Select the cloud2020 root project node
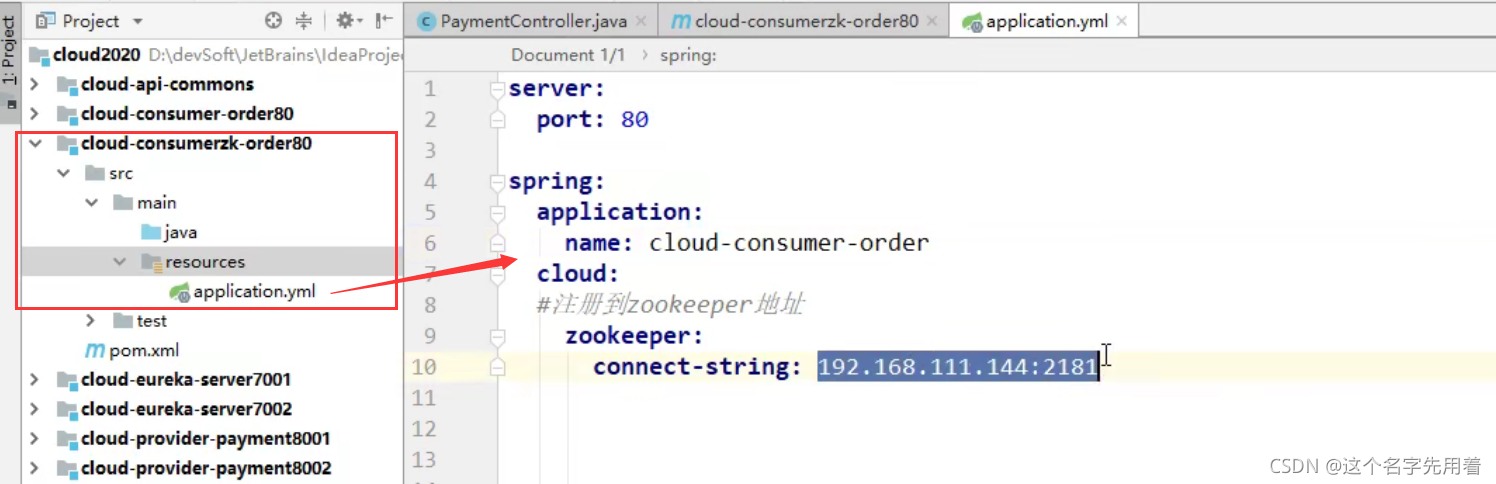Image resolution: width=1496 pixels, height=484 pixels. (x=98, y=55)
